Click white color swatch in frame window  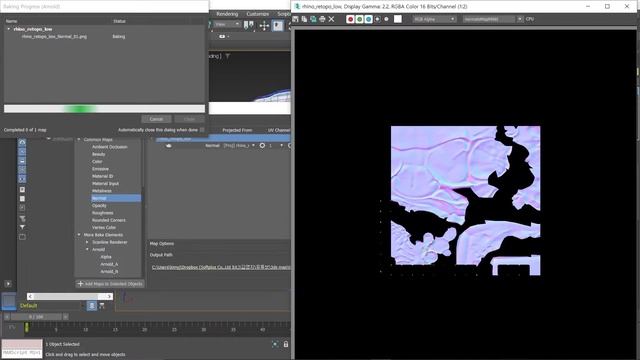pyautogui.click(x=398, y=19)
